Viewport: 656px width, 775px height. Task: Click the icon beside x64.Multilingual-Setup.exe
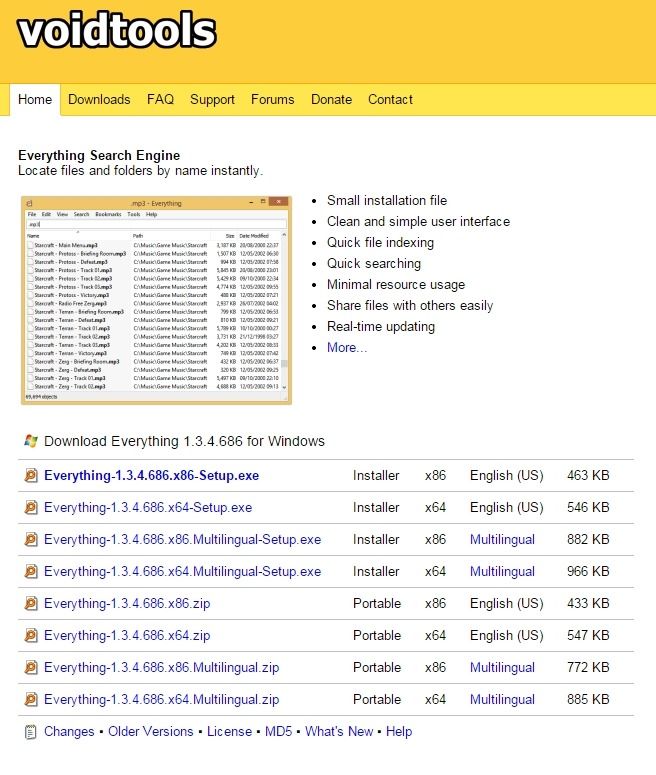31,572
